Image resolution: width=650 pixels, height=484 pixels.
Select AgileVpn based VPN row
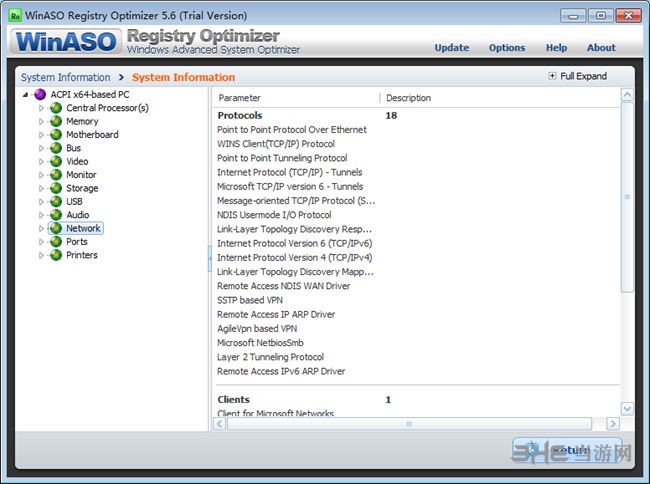417,329
